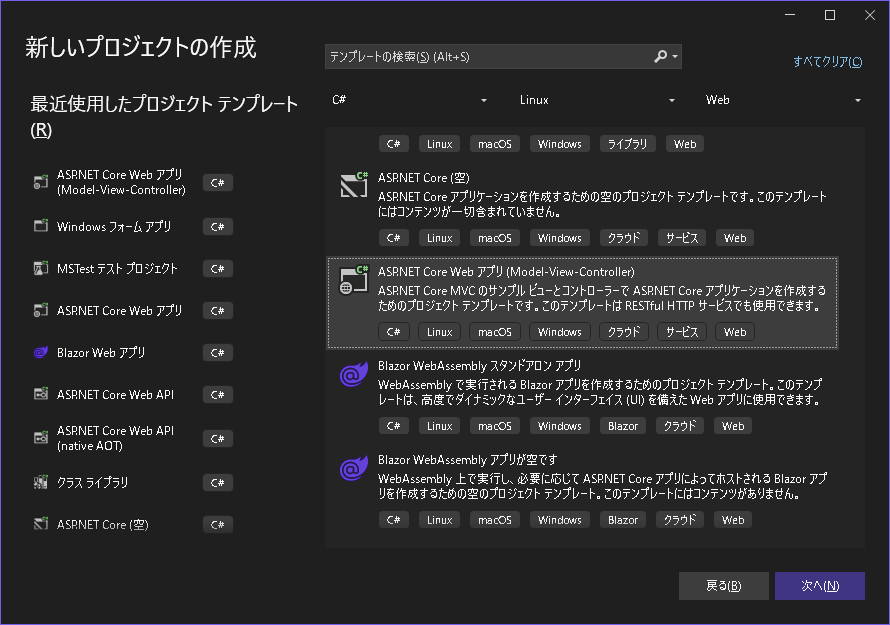This screenshot has height=625, width=890.
Task: Click ライブラリ tag in top tag row
Action: coord(627,144)
